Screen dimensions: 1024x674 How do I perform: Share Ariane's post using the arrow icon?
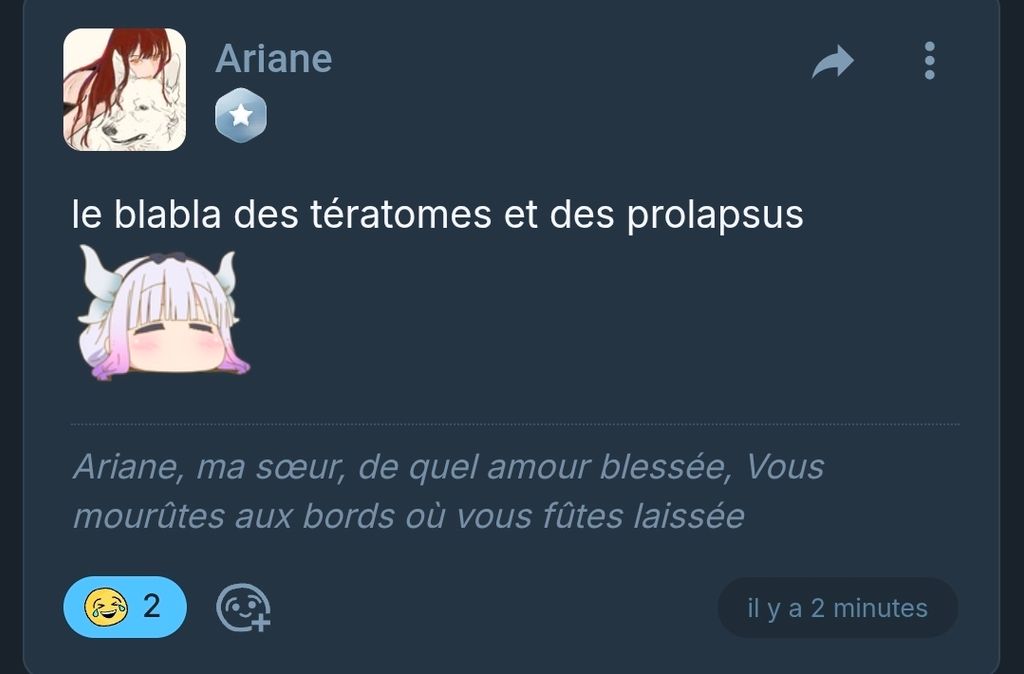click(833, 61)
